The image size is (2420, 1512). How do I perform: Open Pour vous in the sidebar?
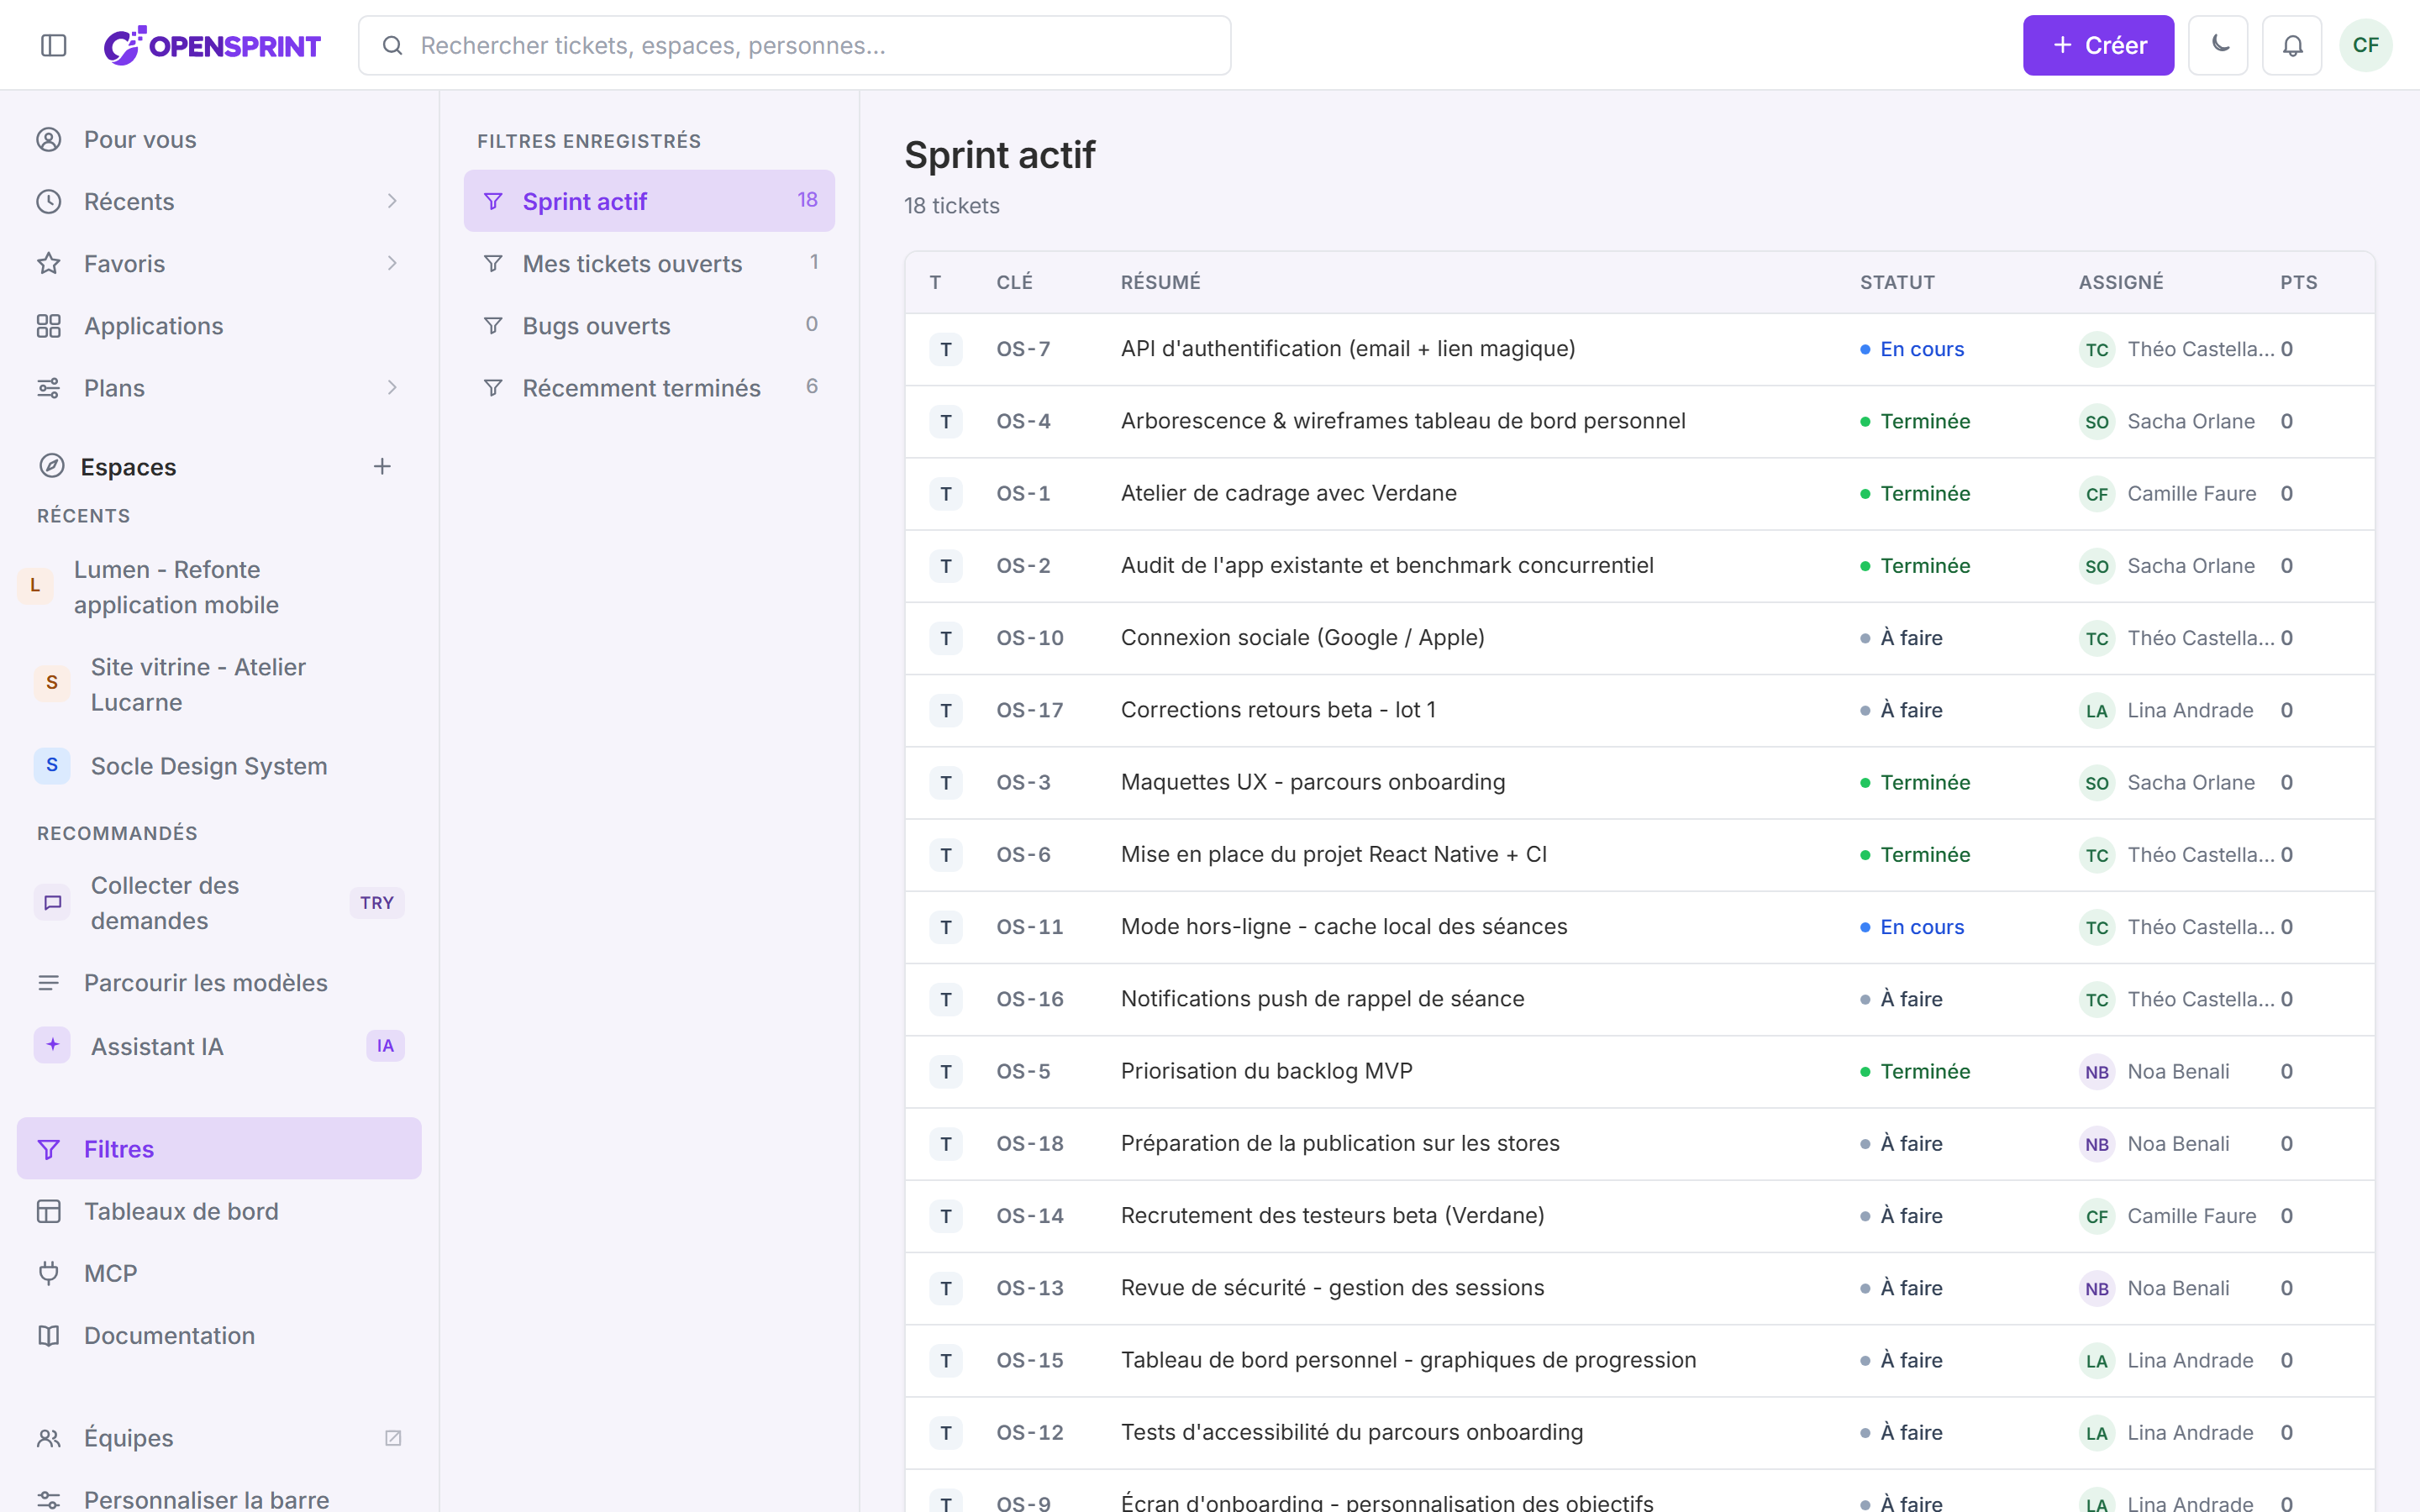[x=219, y=139]
